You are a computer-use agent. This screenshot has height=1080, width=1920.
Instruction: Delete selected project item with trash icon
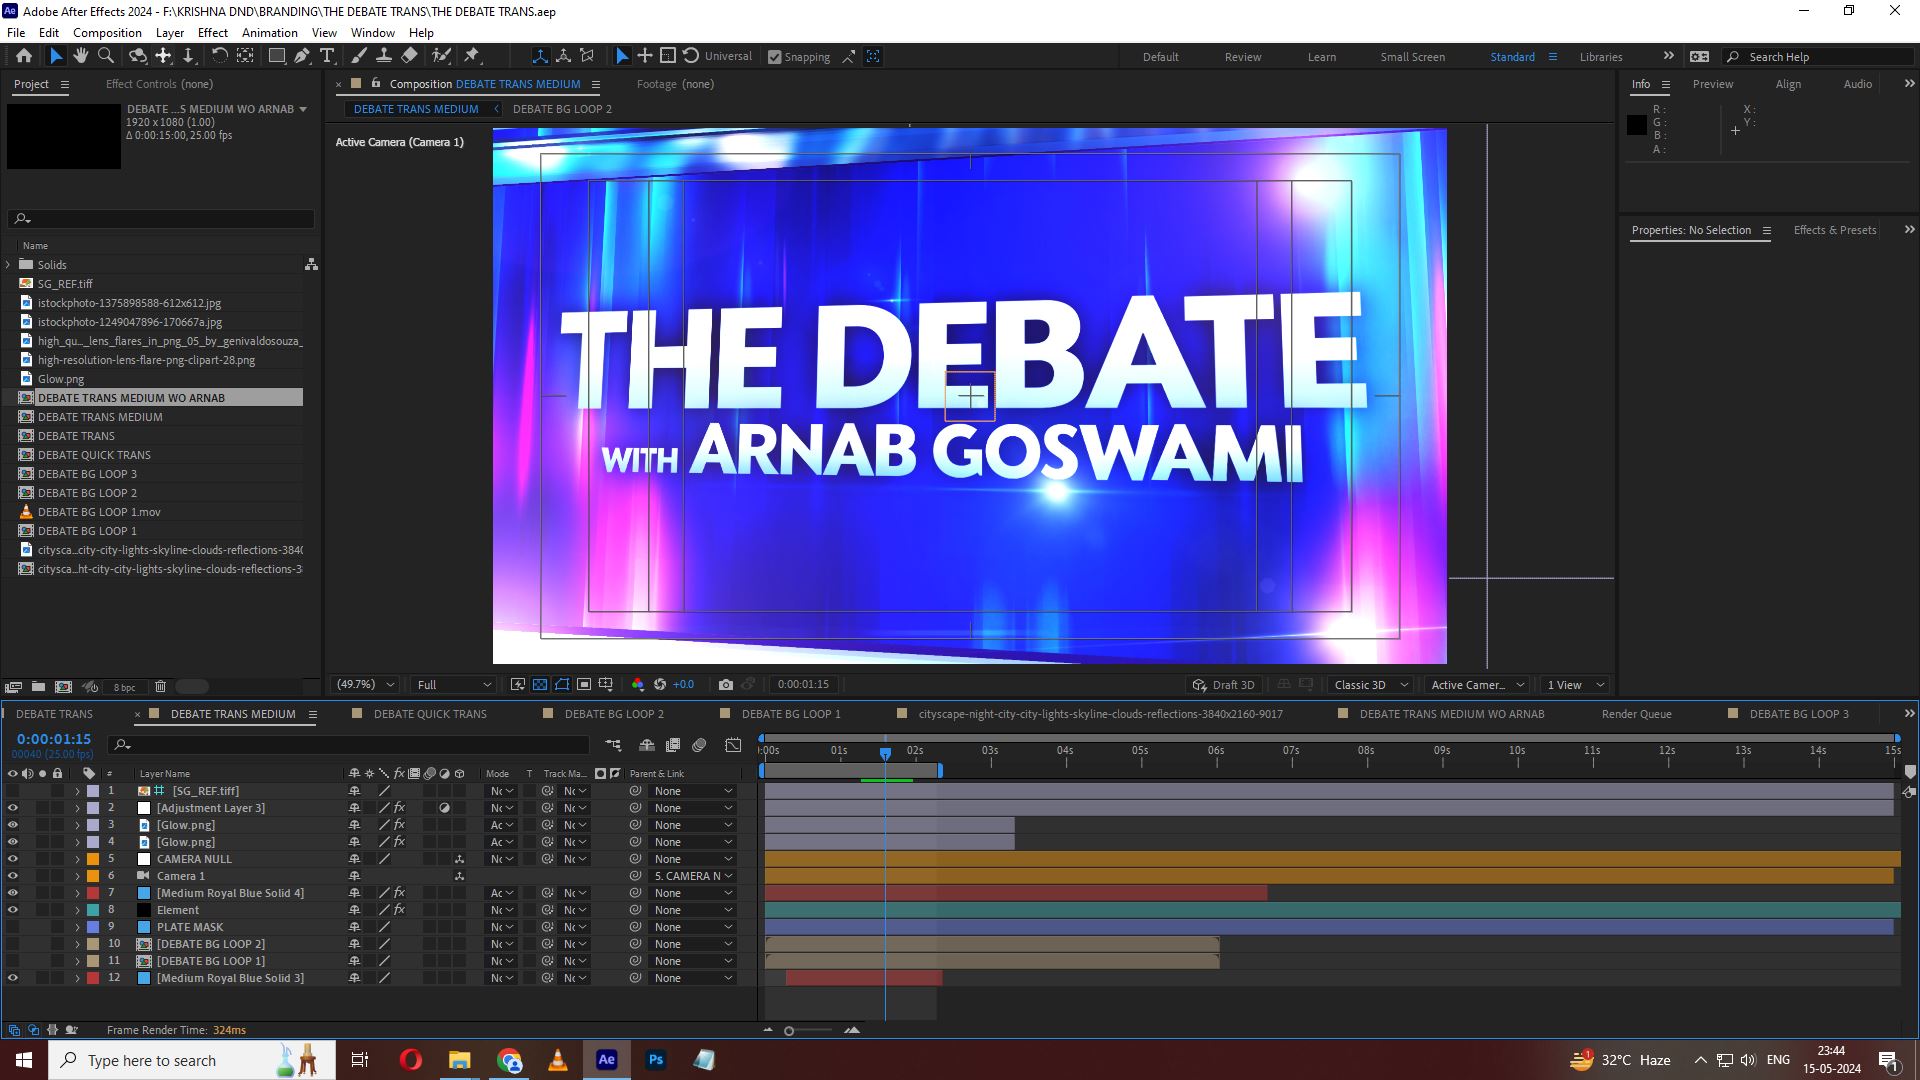coord(160,687)
